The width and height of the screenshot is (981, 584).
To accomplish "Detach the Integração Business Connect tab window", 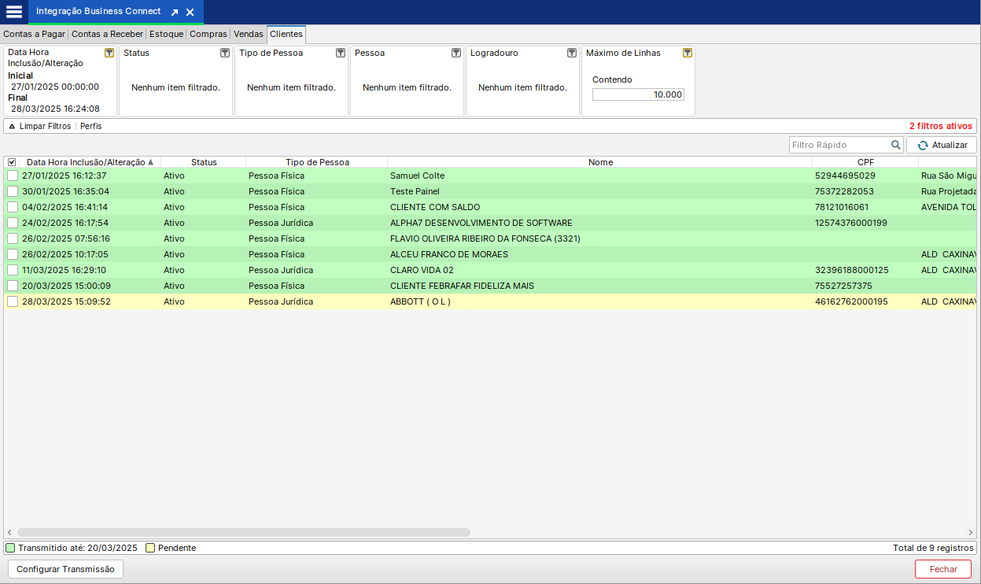I will (174, 13).
